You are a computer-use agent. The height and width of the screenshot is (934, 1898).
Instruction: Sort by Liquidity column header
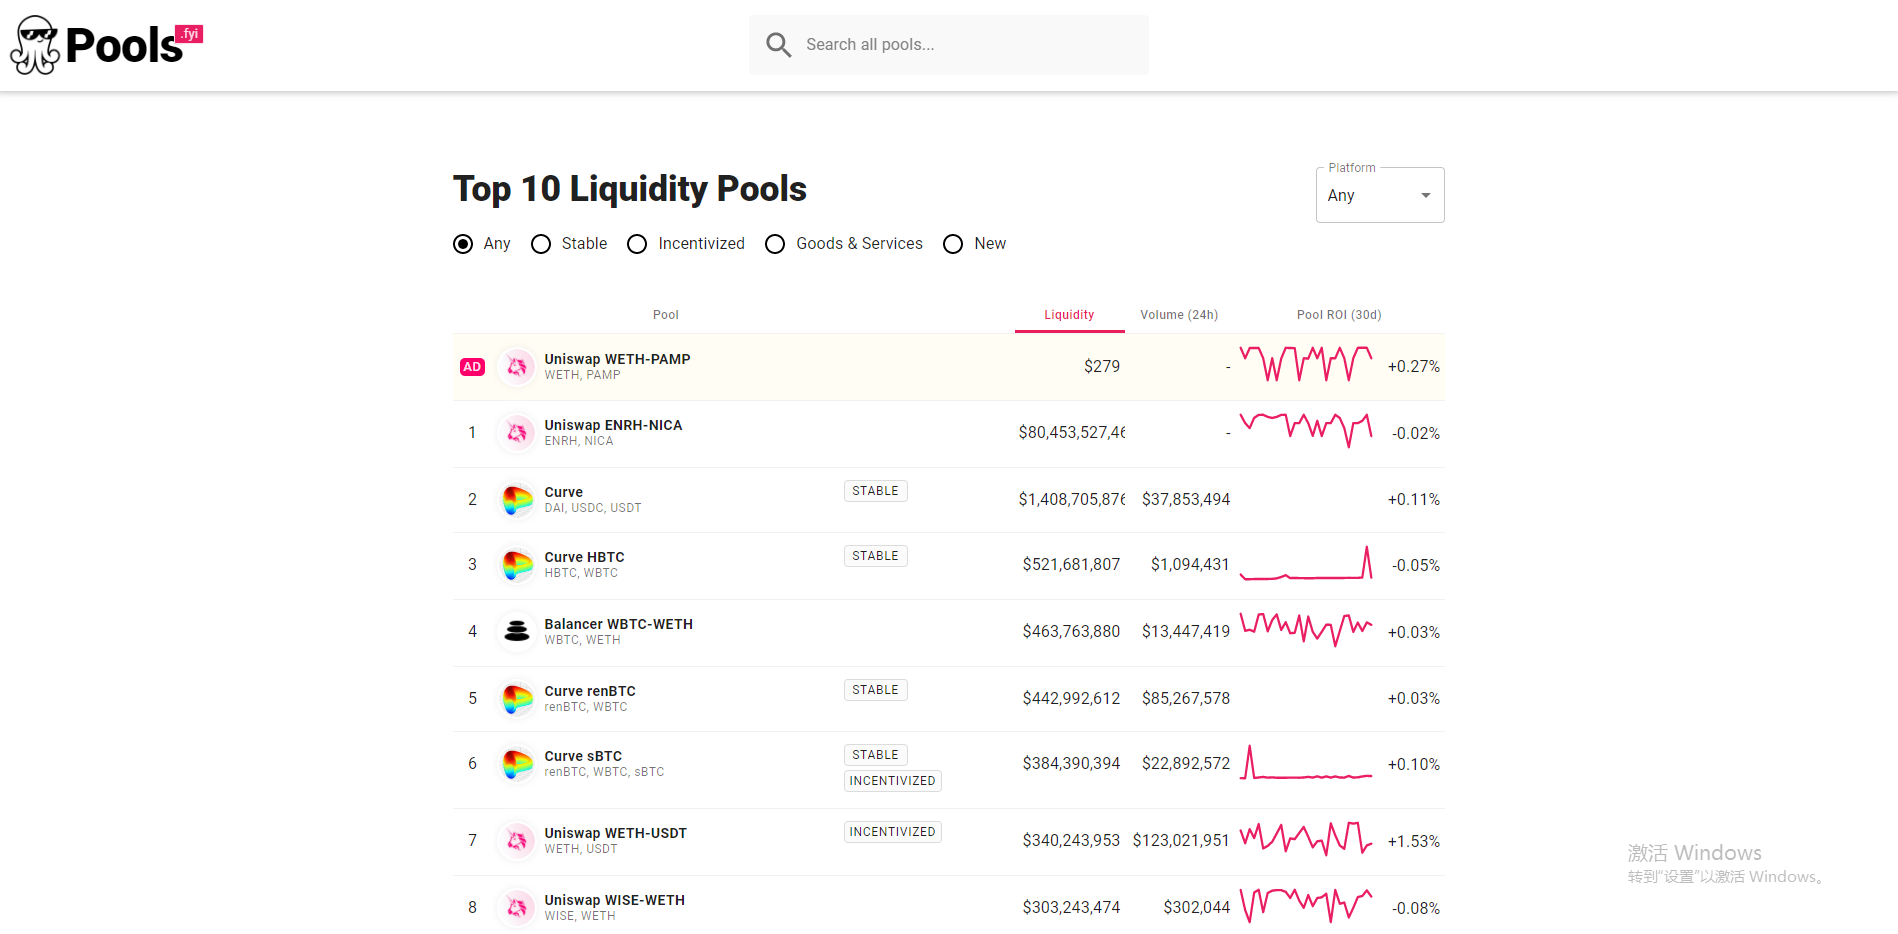pos(1069,315)
